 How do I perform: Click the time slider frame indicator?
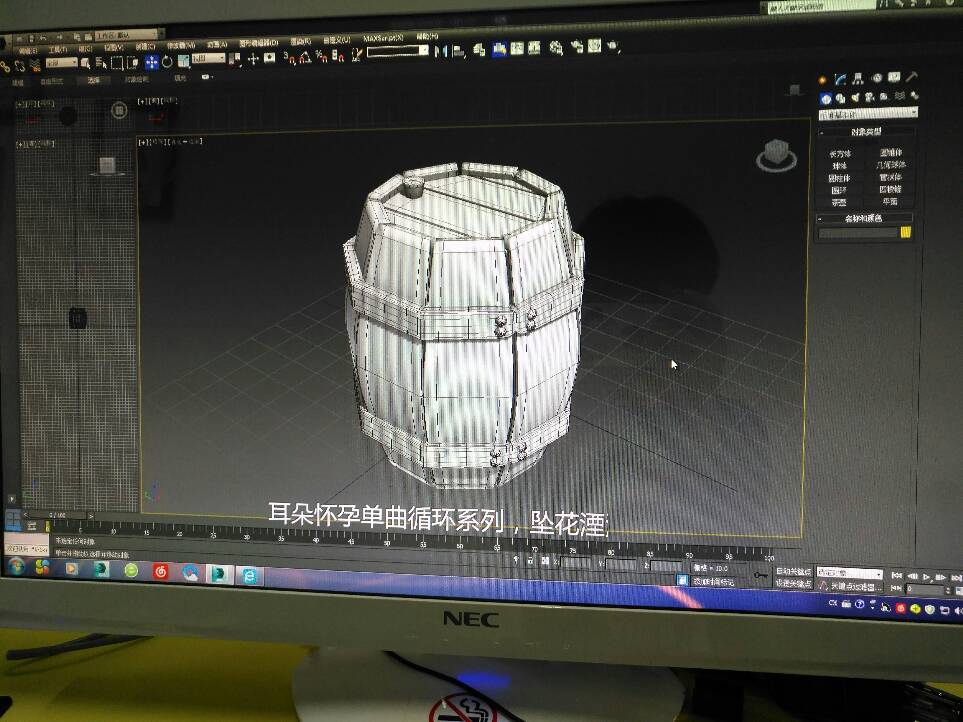pos(58,515)
